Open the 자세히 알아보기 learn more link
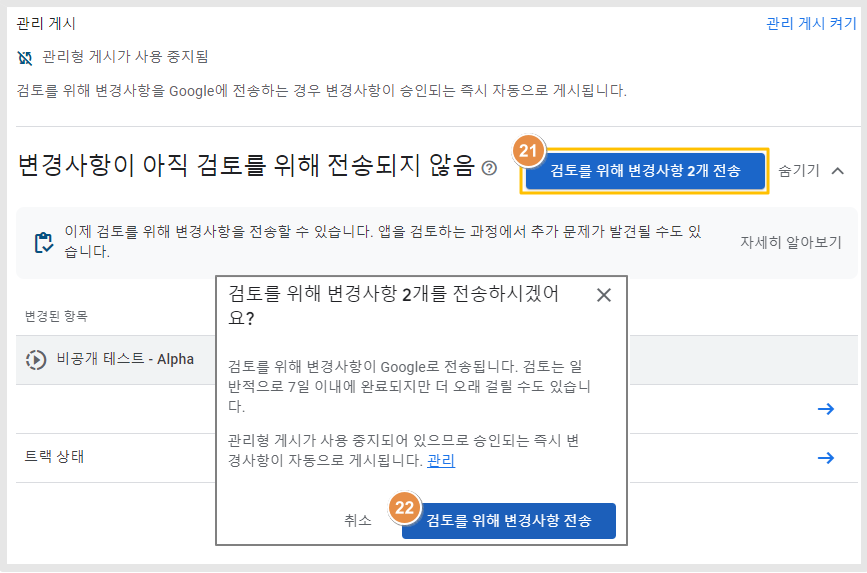The height and width of the screenshot is (573, 867). pos(791,242)
